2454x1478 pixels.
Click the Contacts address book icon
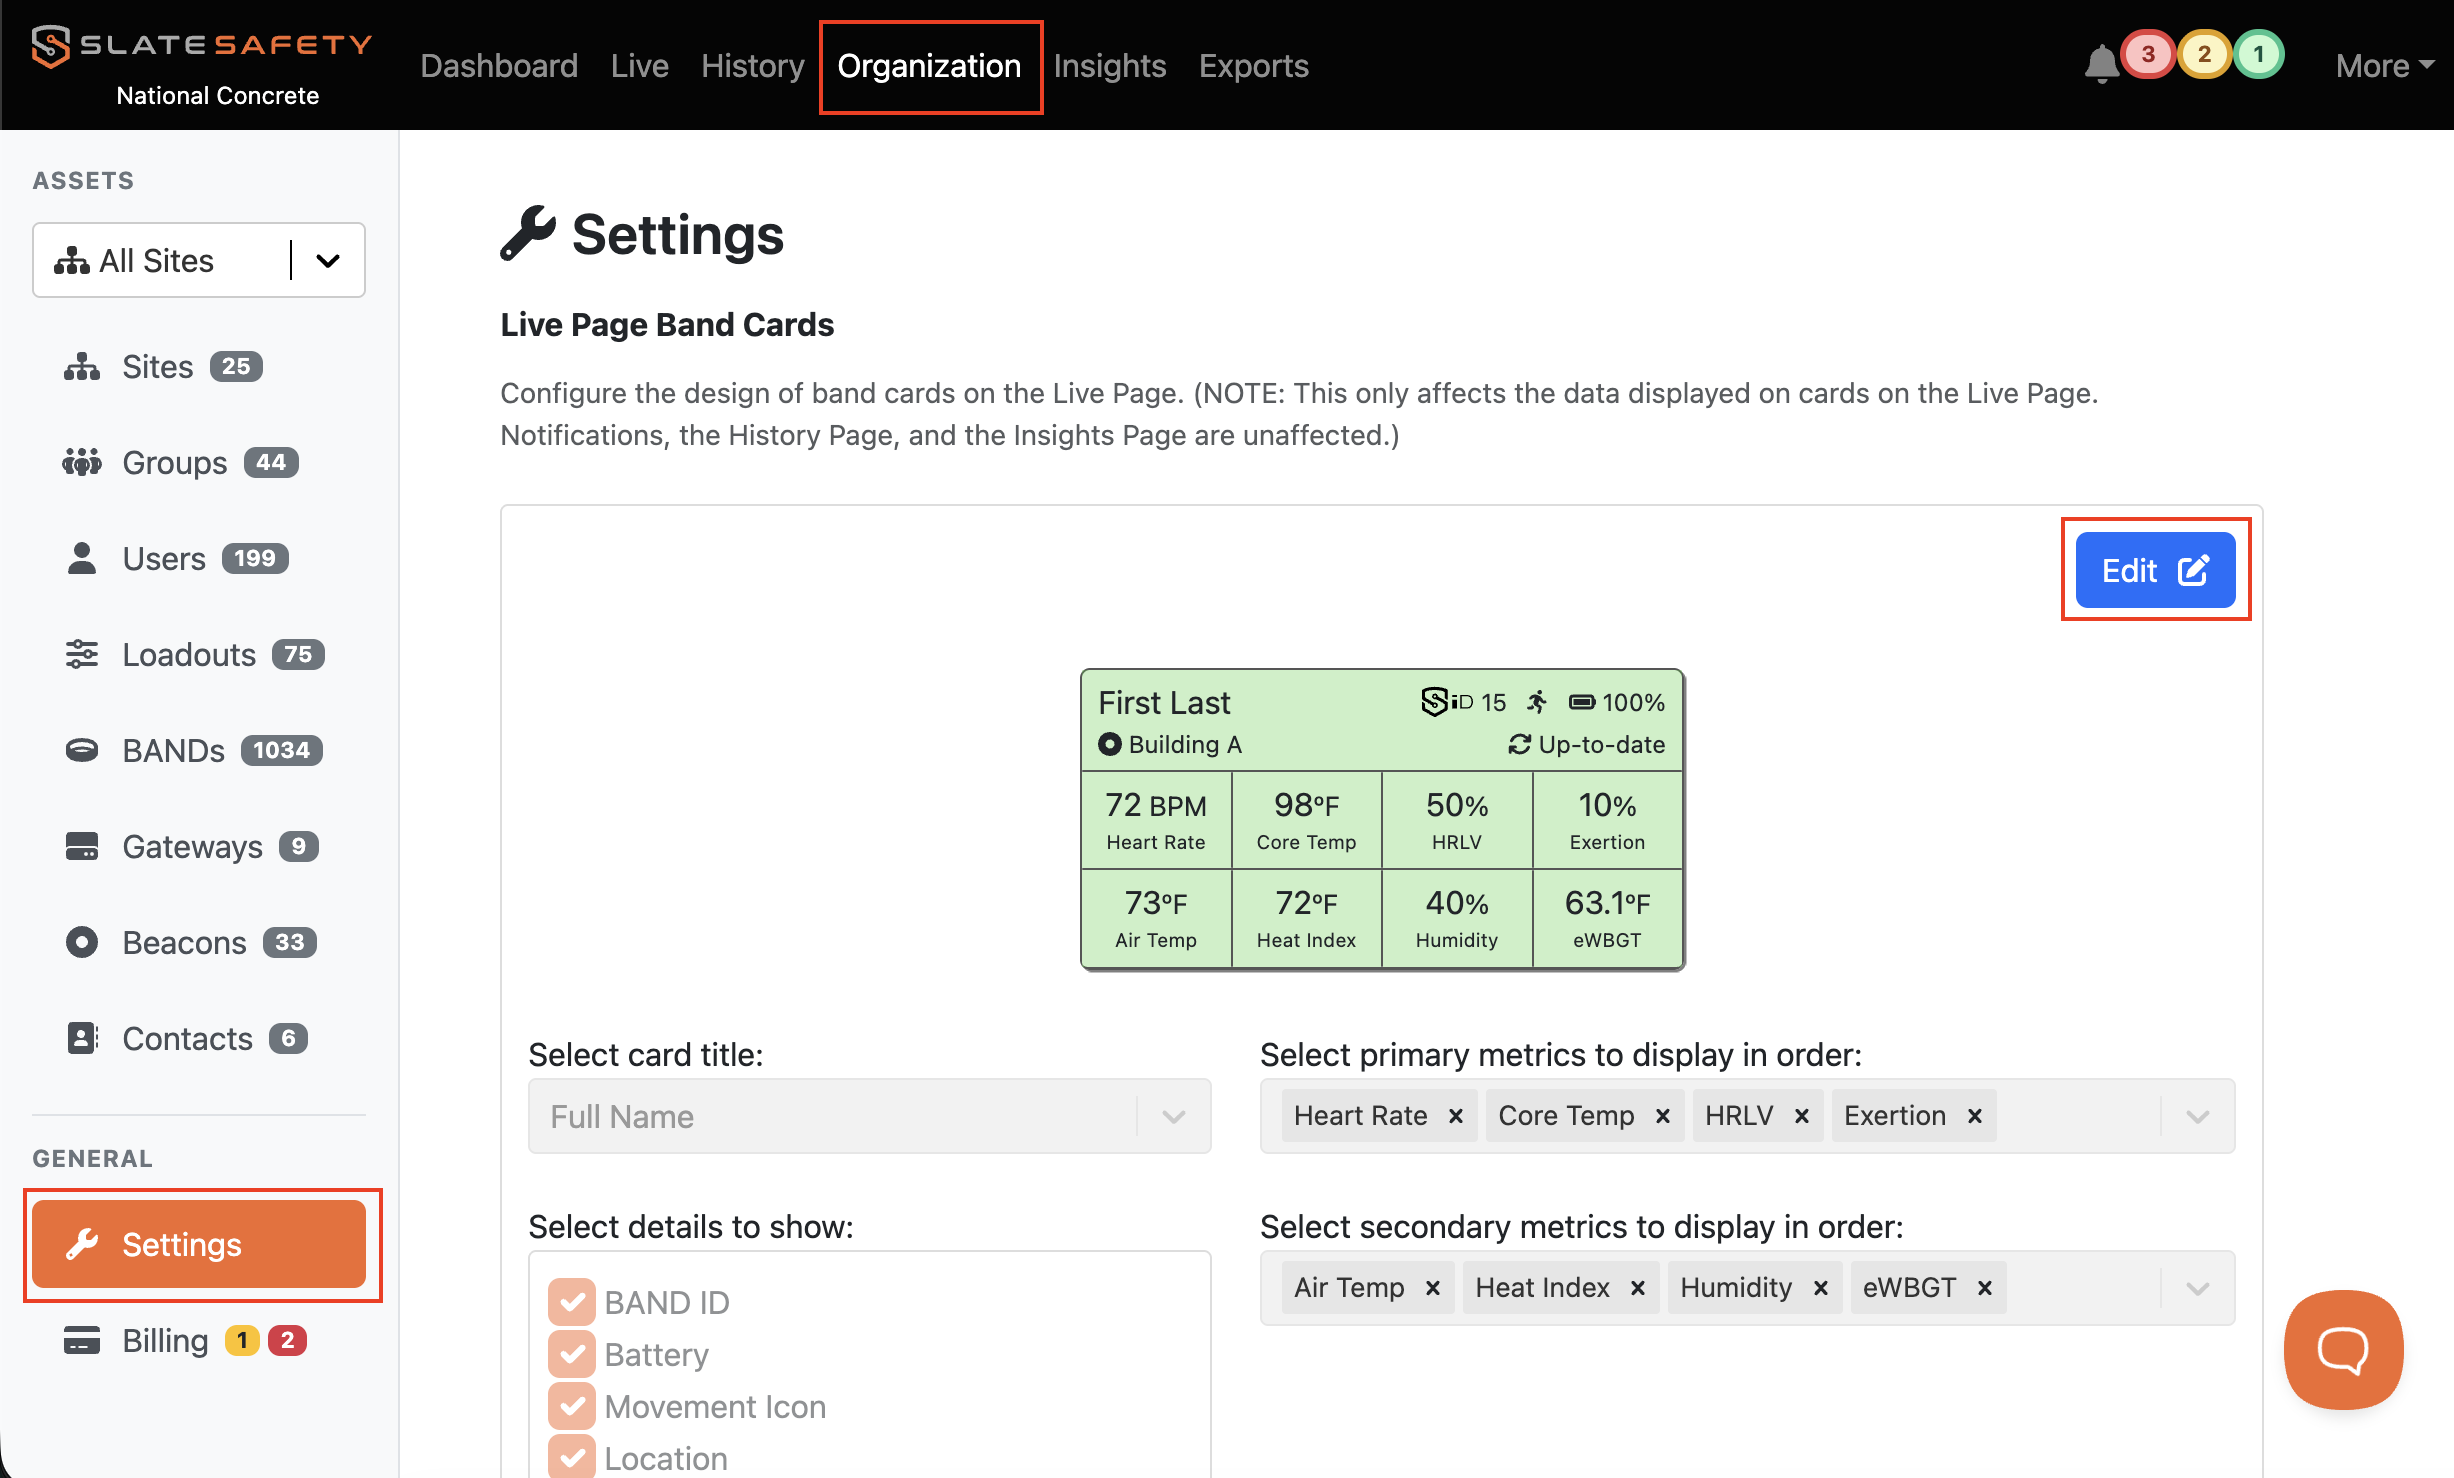tap(82, 1038)
